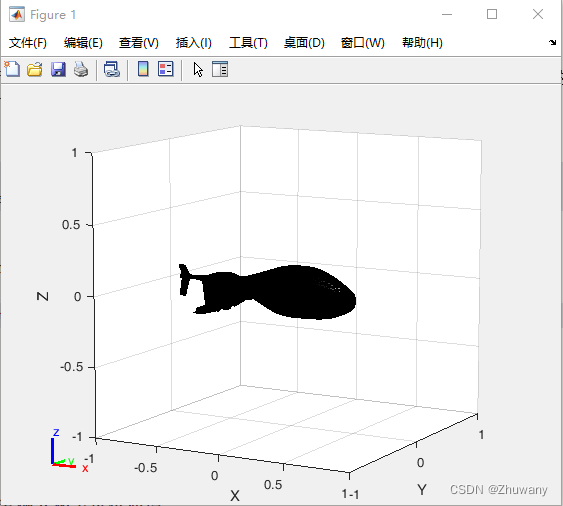Click the dock figure arrow in menu bar
Image resolution: width=563 pixels, height=506 pixels.
(x=552, y=43)
